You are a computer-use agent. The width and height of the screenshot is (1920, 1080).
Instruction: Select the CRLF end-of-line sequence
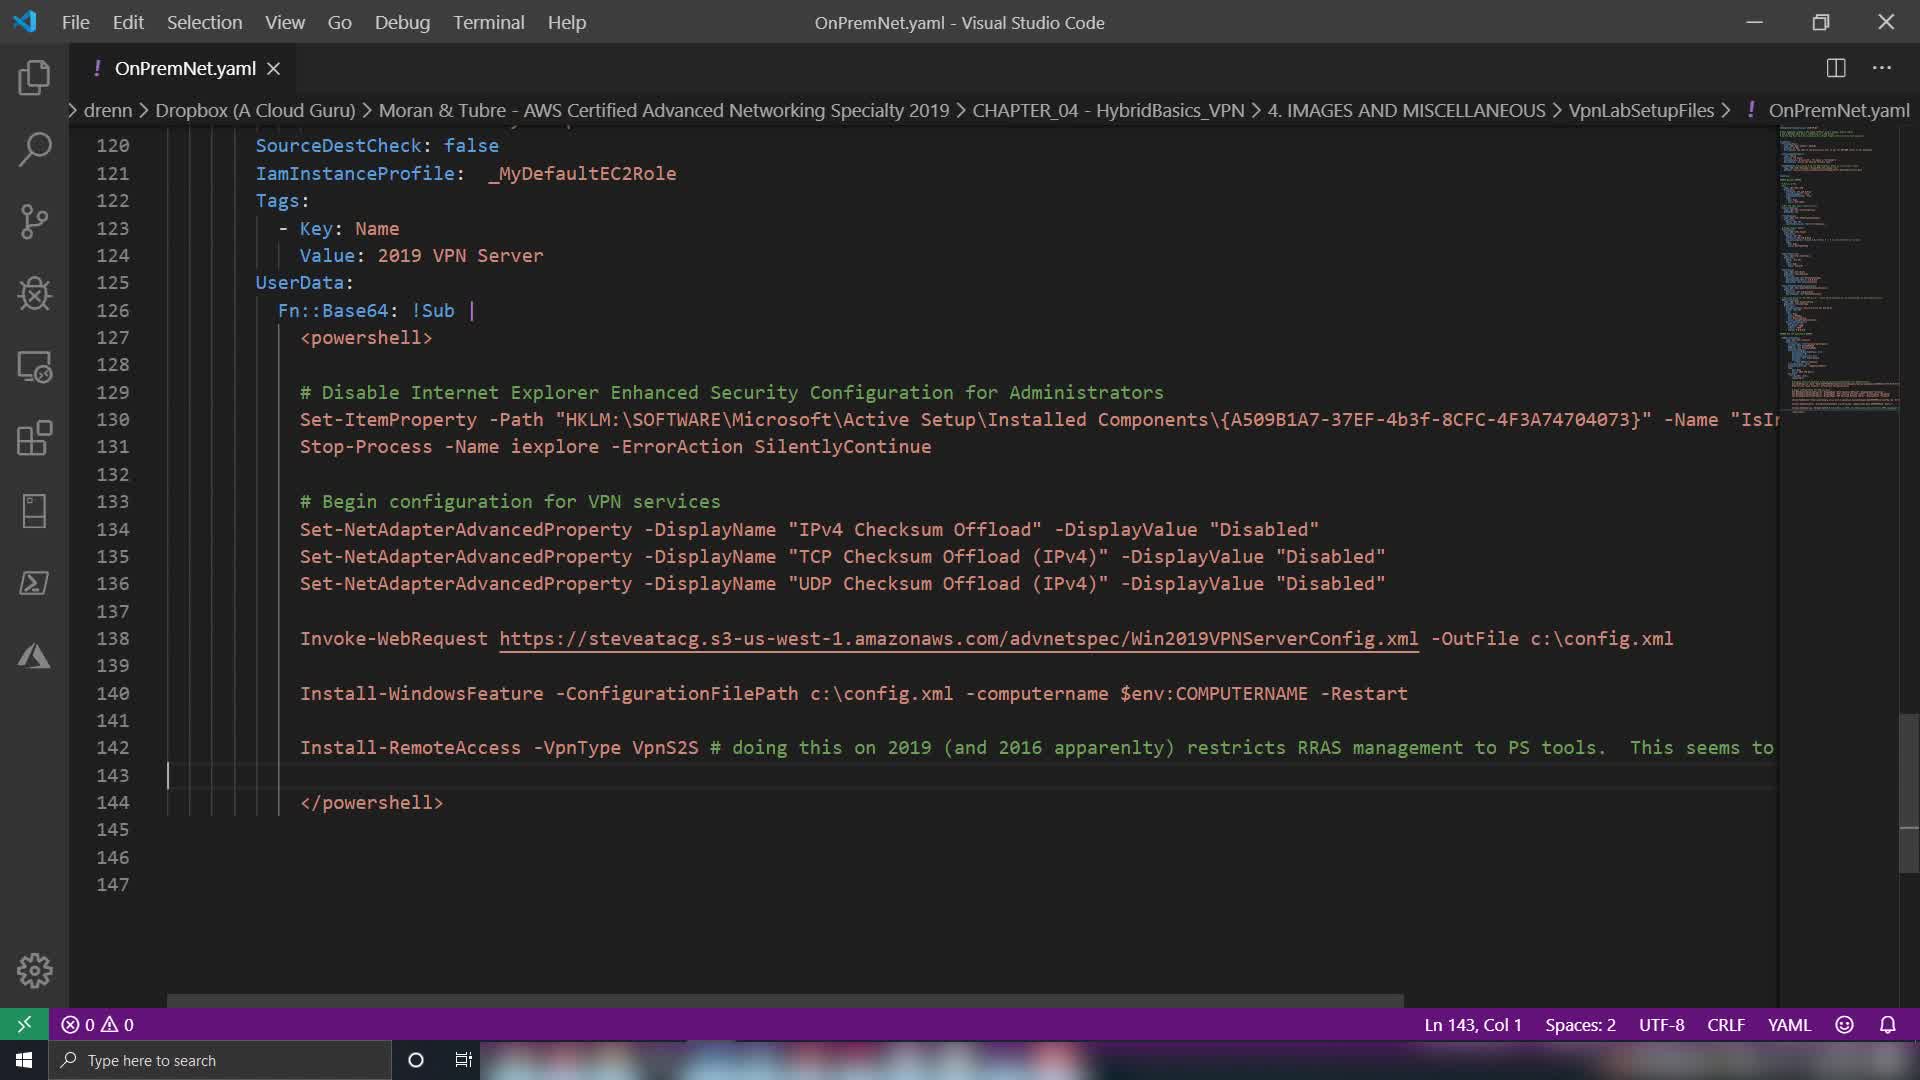pos(1725,1025)
